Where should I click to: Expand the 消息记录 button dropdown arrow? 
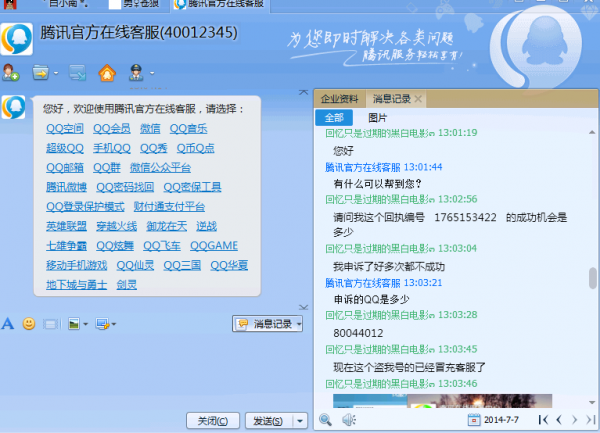click(x=299, y=324)
